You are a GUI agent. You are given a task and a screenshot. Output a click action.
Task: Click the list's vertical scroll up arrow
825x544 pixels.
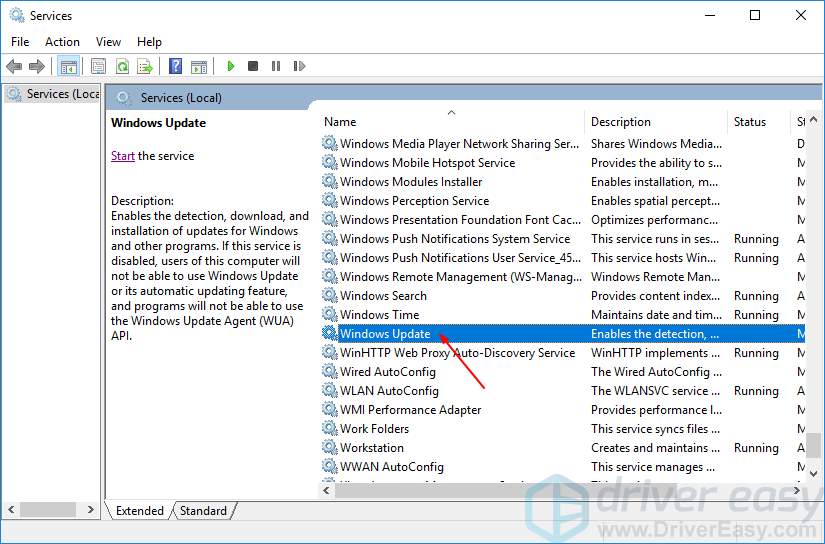pyautogui.click(x=813, y=120)
